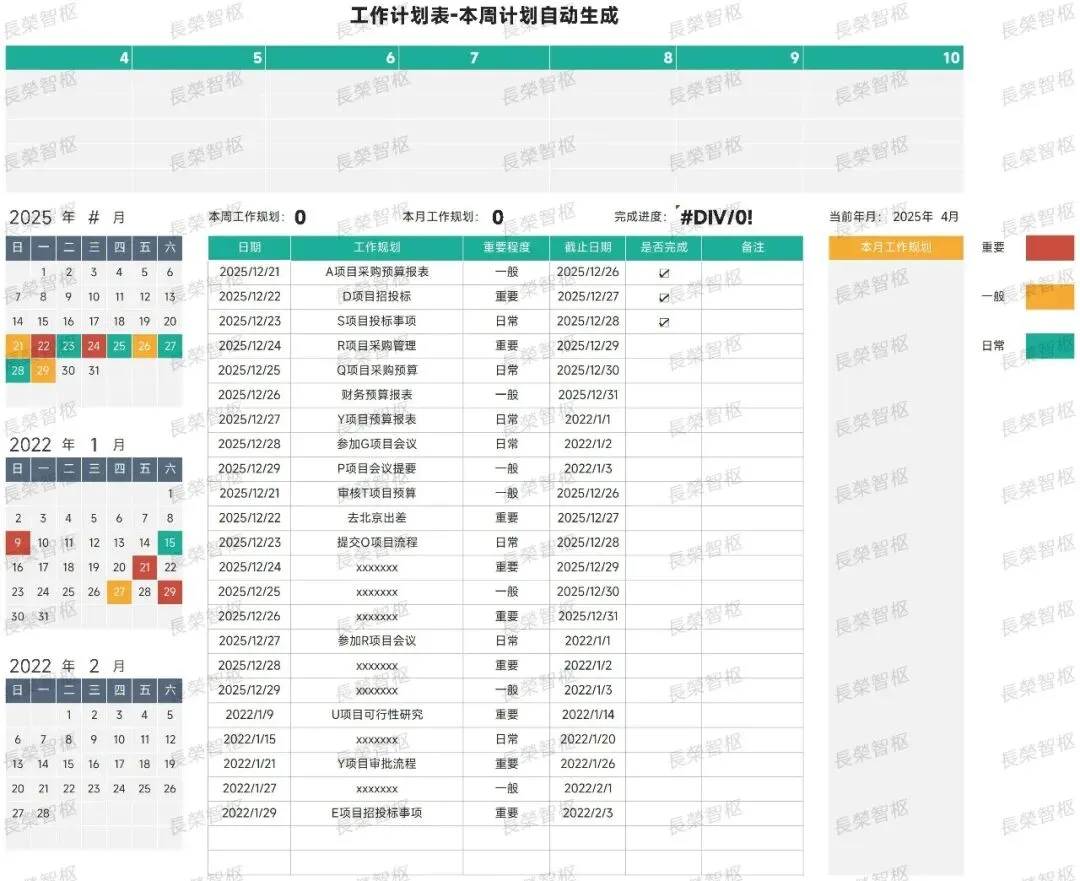Screen dimensions: 1080x881
Task: Select green day 15 in January 2022 calendar
Action: pyautogui.click(x=170, y=543)
